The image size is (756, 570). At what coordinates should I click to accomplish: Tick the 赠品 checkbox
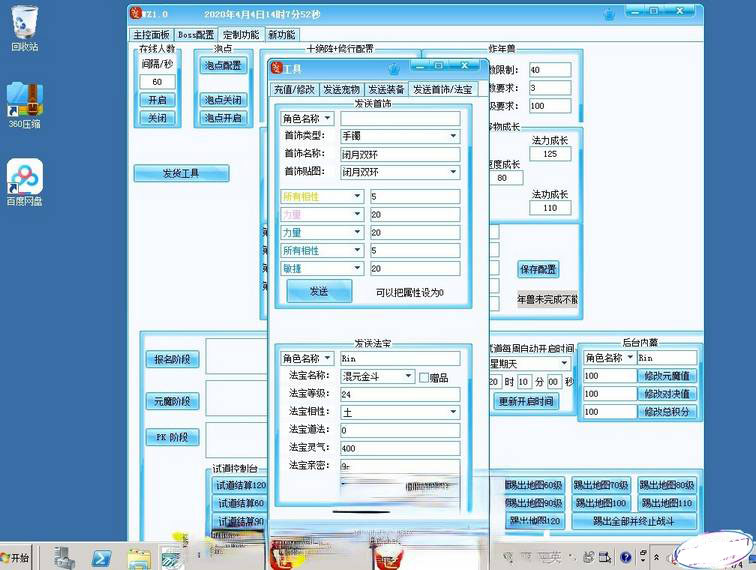point(424,377)
